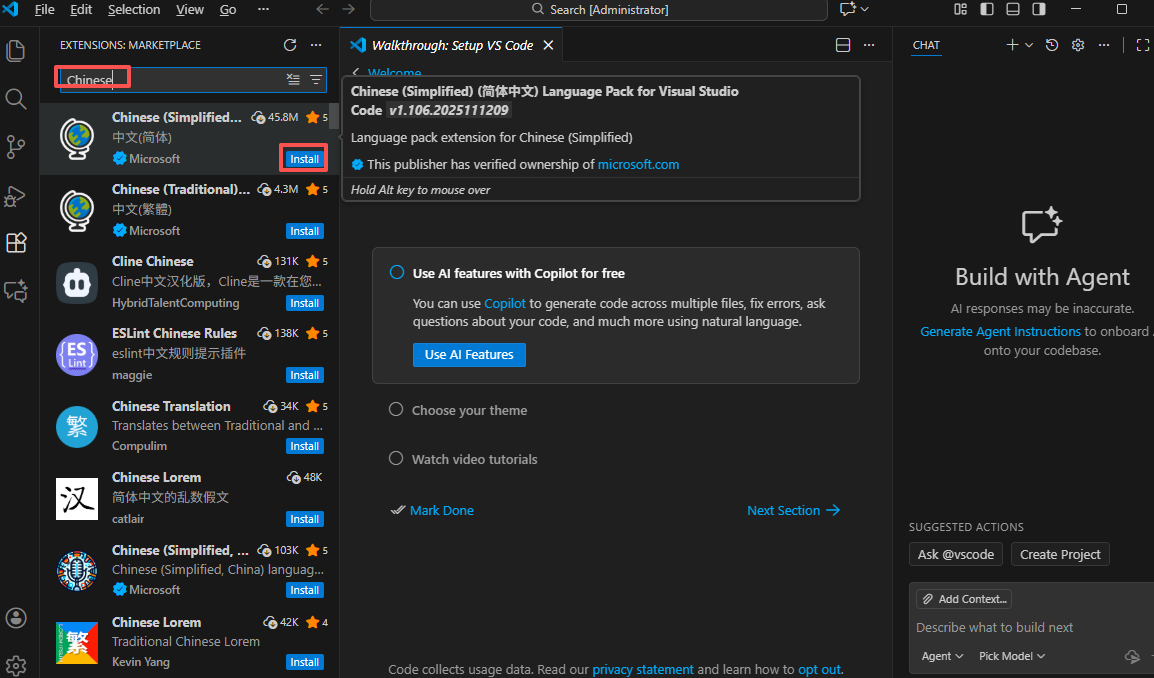Open the Accounts menu icon
This screenshot has width=1154, height=678.
(x=15, y=618)
